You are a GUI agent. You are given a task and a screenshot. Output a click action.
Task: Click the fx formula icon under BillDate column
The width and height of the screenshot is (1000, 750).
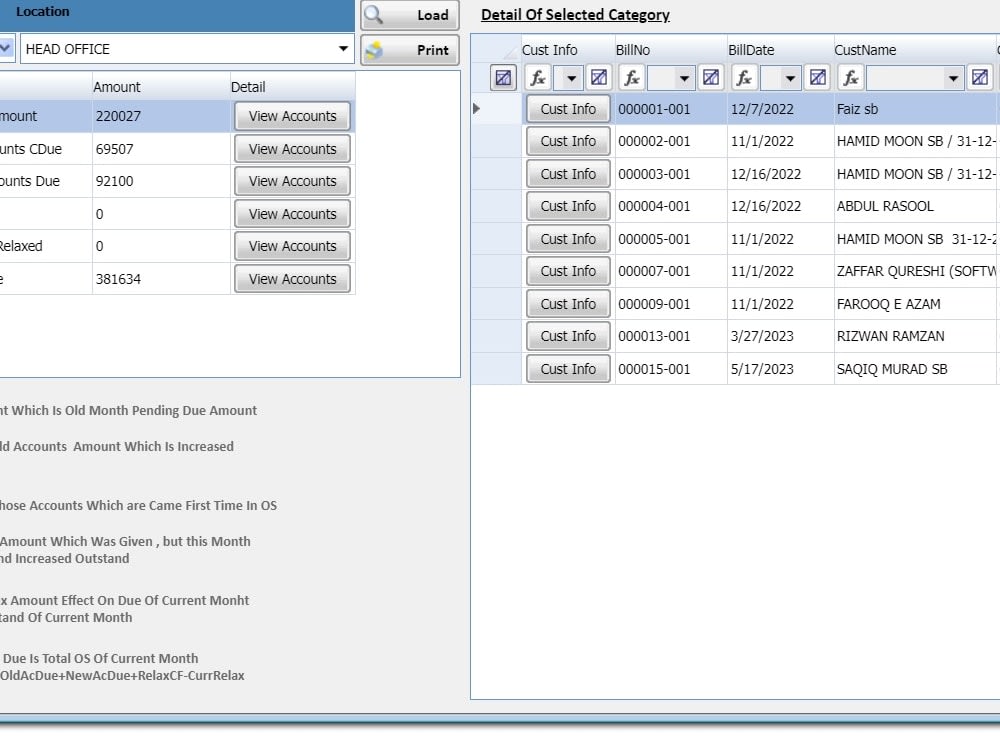coord(744,78)
